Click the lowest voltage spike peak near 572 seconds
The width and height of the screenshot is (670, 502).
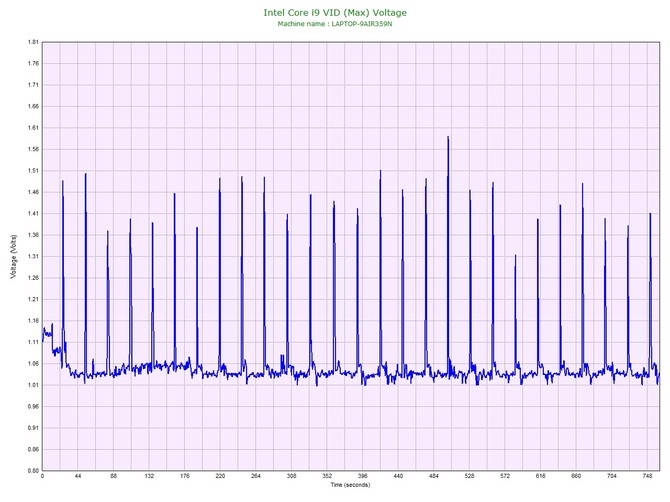tap(515, 256)
